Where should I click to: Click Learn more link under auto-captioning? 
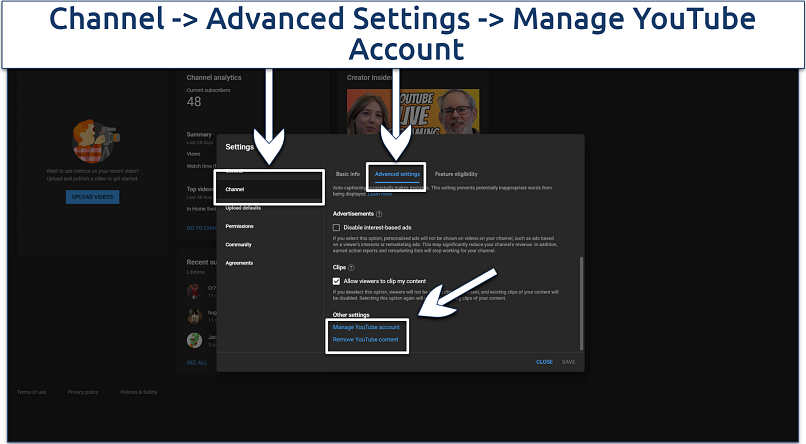point(380,194)
